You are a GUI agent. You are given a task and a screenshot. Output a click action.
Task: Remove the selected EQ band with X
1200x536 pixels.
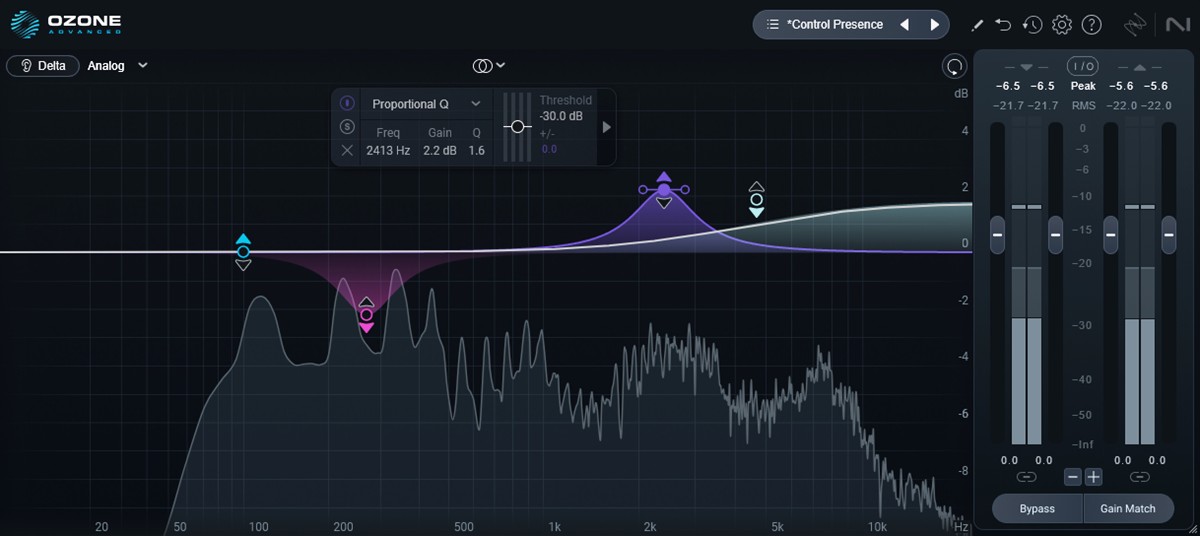pyautogui.click(x=347, y=150)
